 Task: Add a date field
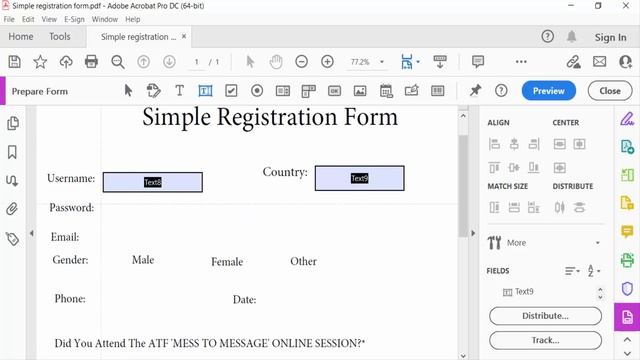[386, 91]
